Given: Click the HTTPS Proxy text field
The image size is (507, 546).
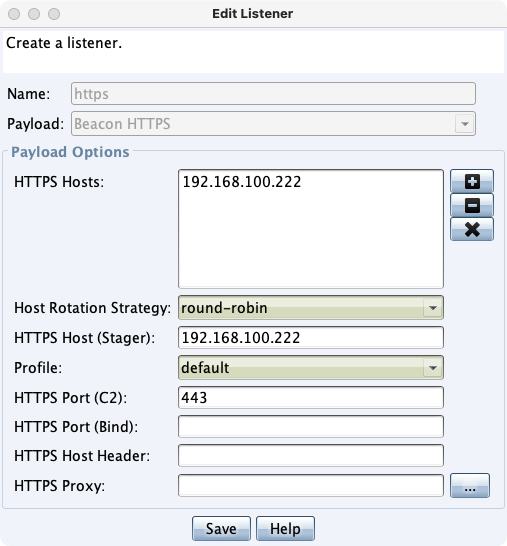Looking at the screenshot, I should coord(311,485).
